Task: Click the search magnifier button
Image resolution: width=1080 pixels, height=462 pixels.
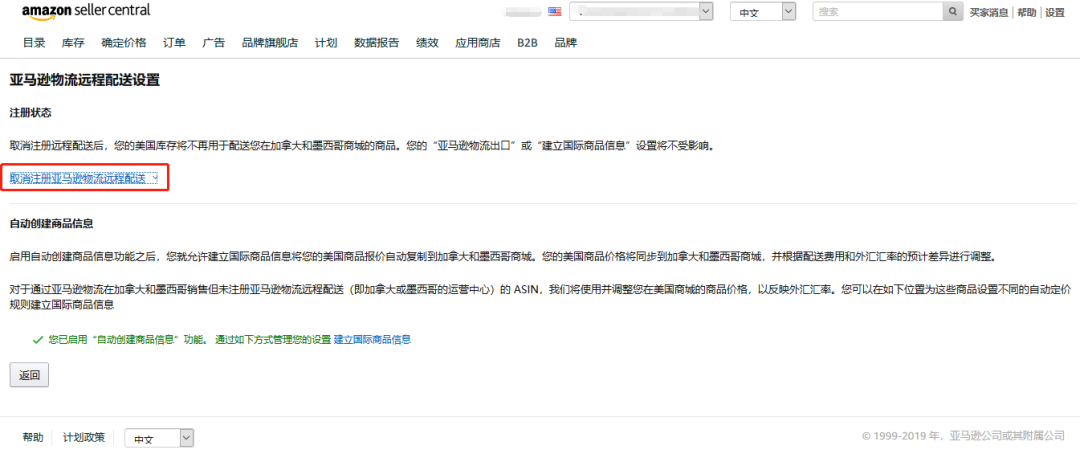Action: tap(953, 12)
